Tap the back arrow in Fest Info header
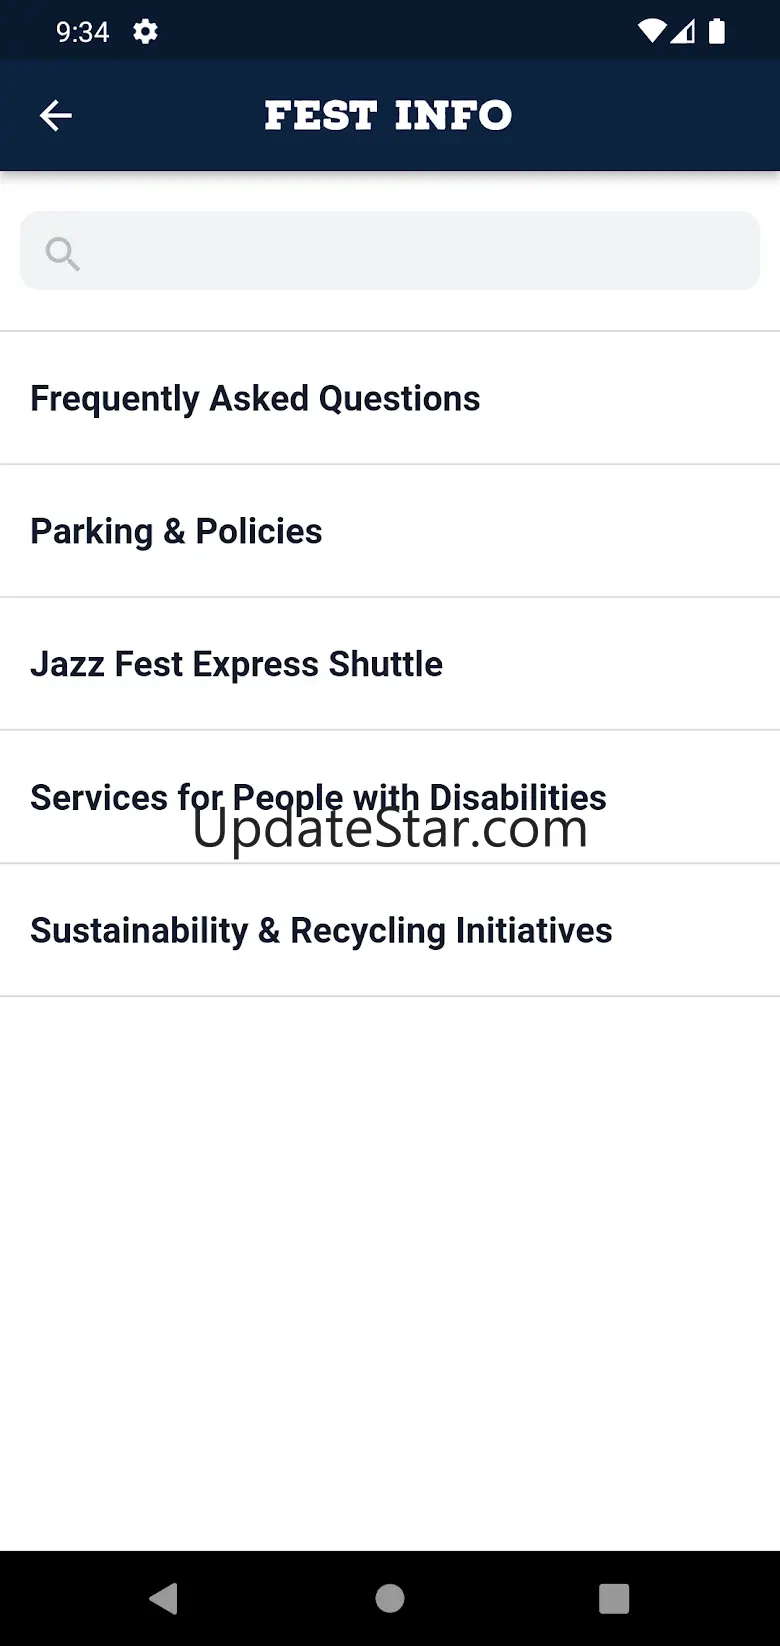 tap(56, 116)
